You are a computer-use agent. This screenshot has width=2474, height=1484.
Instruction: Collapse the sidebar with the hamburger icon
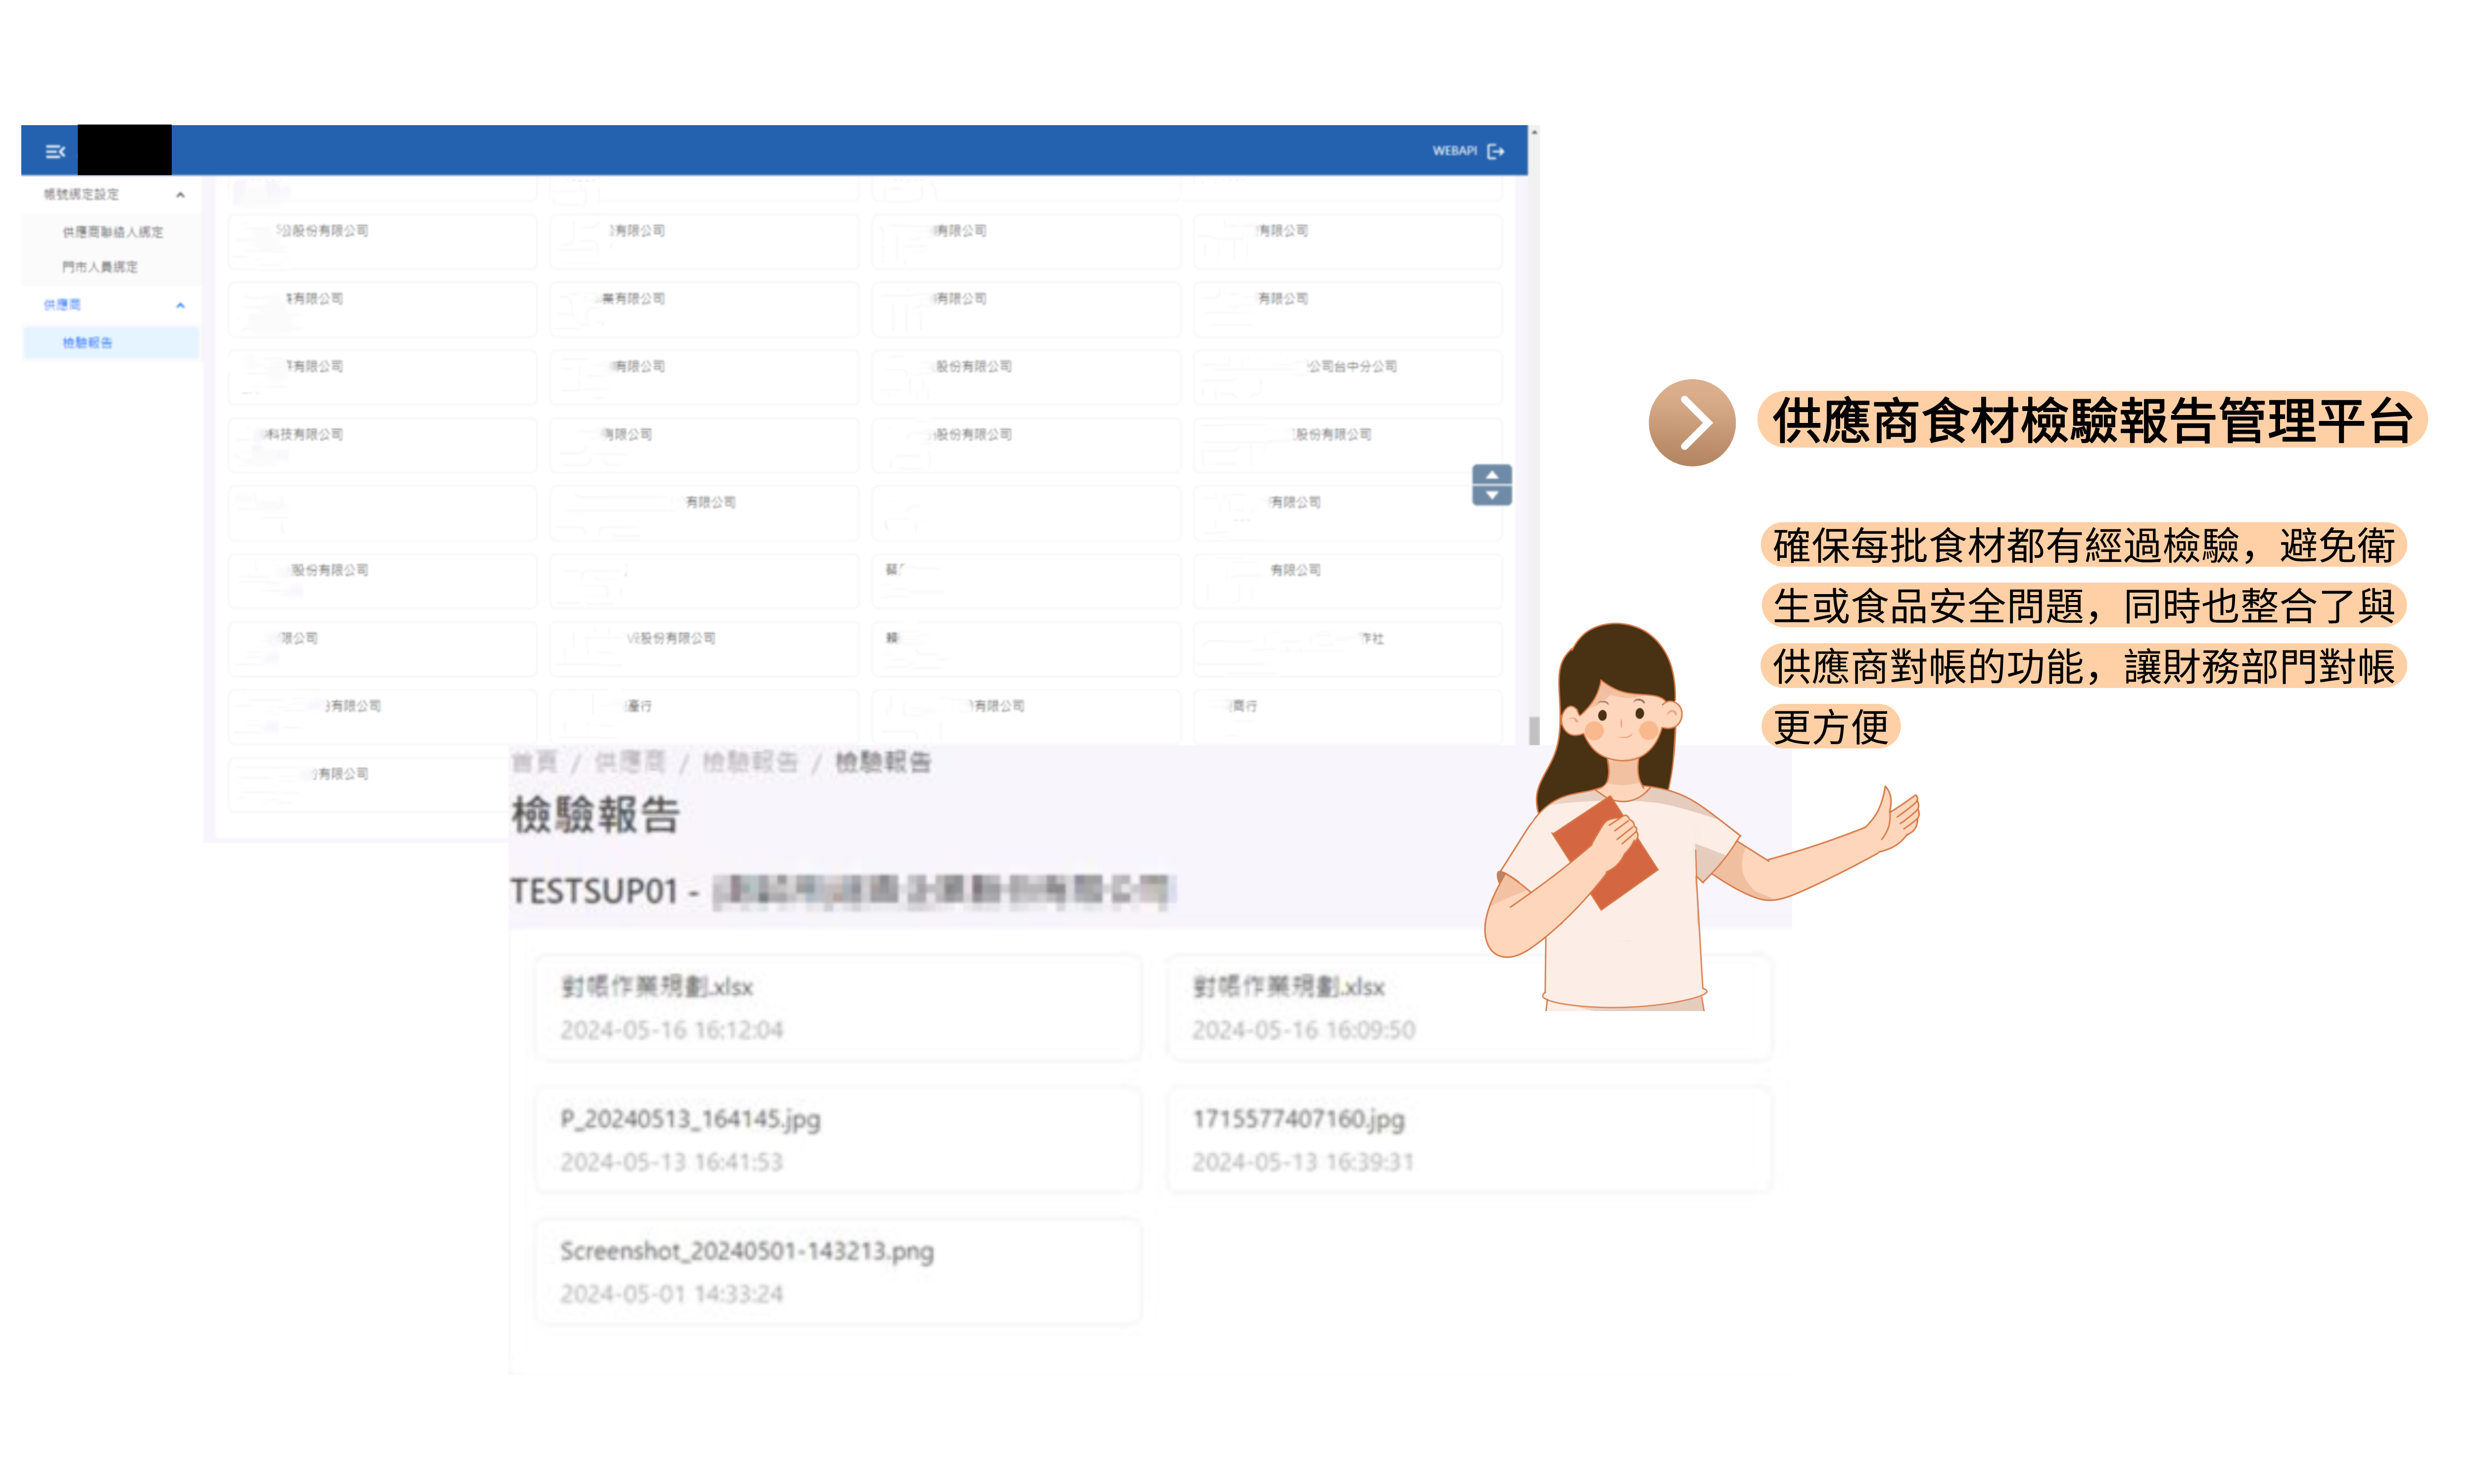[55, 151]
